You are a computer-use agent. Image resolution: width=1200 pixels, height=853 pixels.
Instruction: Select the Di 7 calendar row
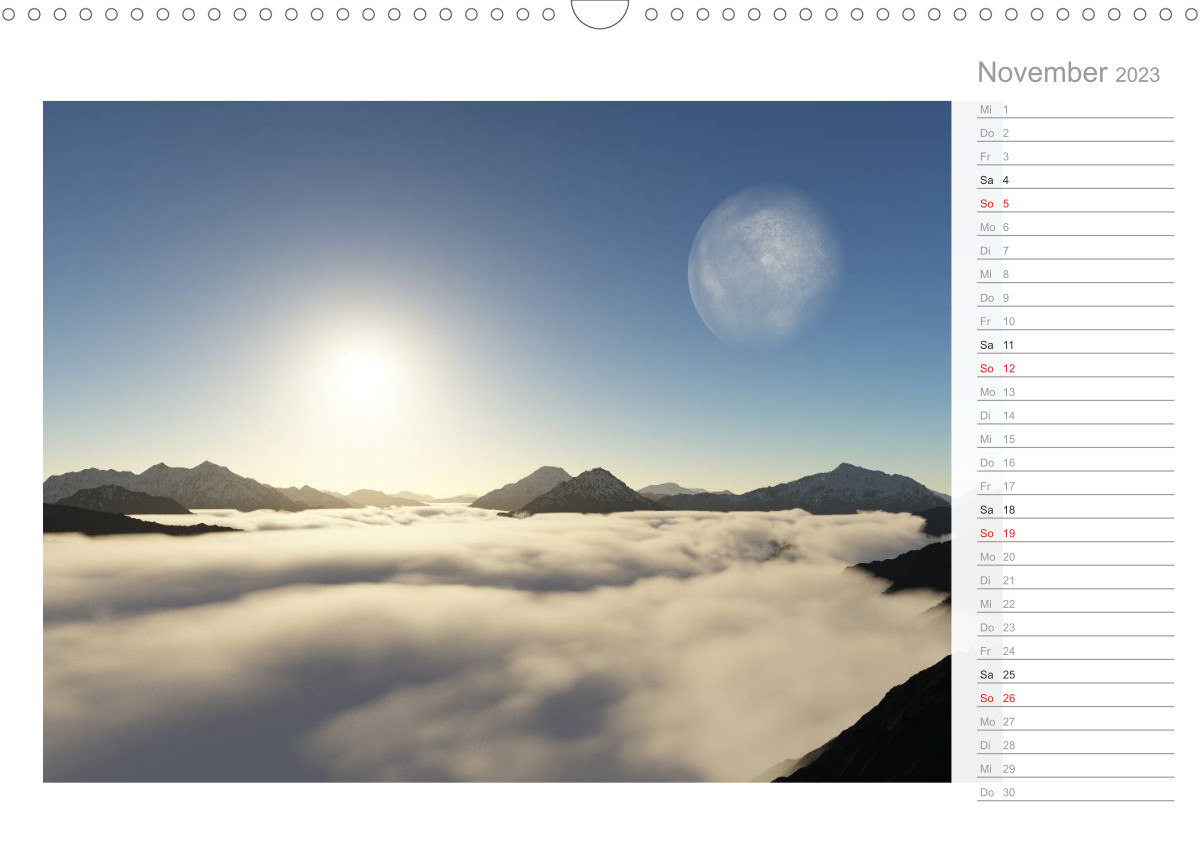tap(1075, 250)
